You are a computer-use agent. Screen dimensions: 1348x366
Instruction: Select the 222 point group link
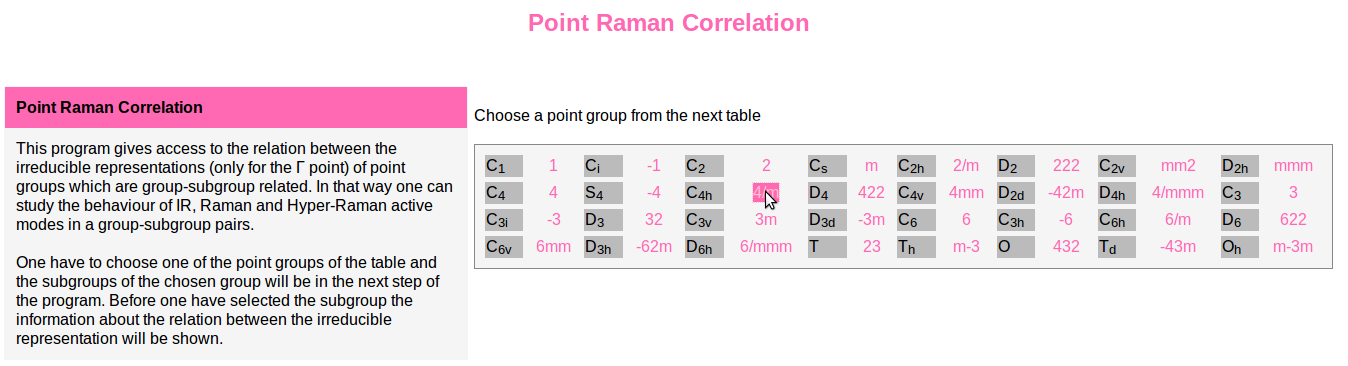[x=1066, y=165]
